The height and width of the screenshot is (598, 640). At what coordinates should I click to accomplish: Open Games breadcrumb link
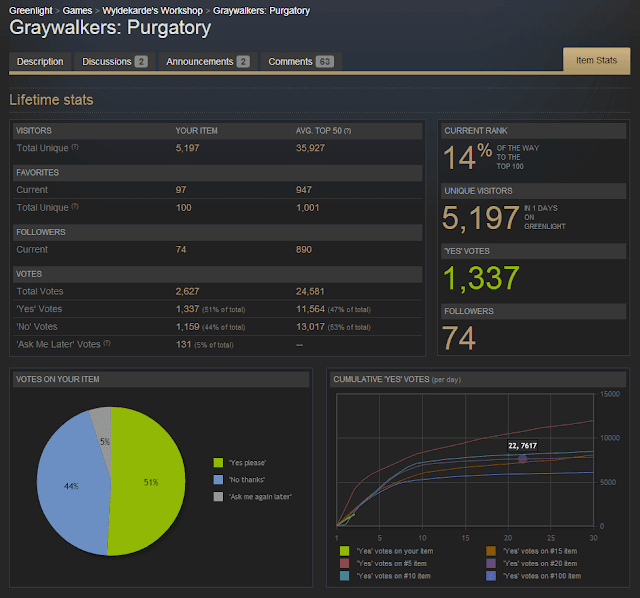pos(77,11)
